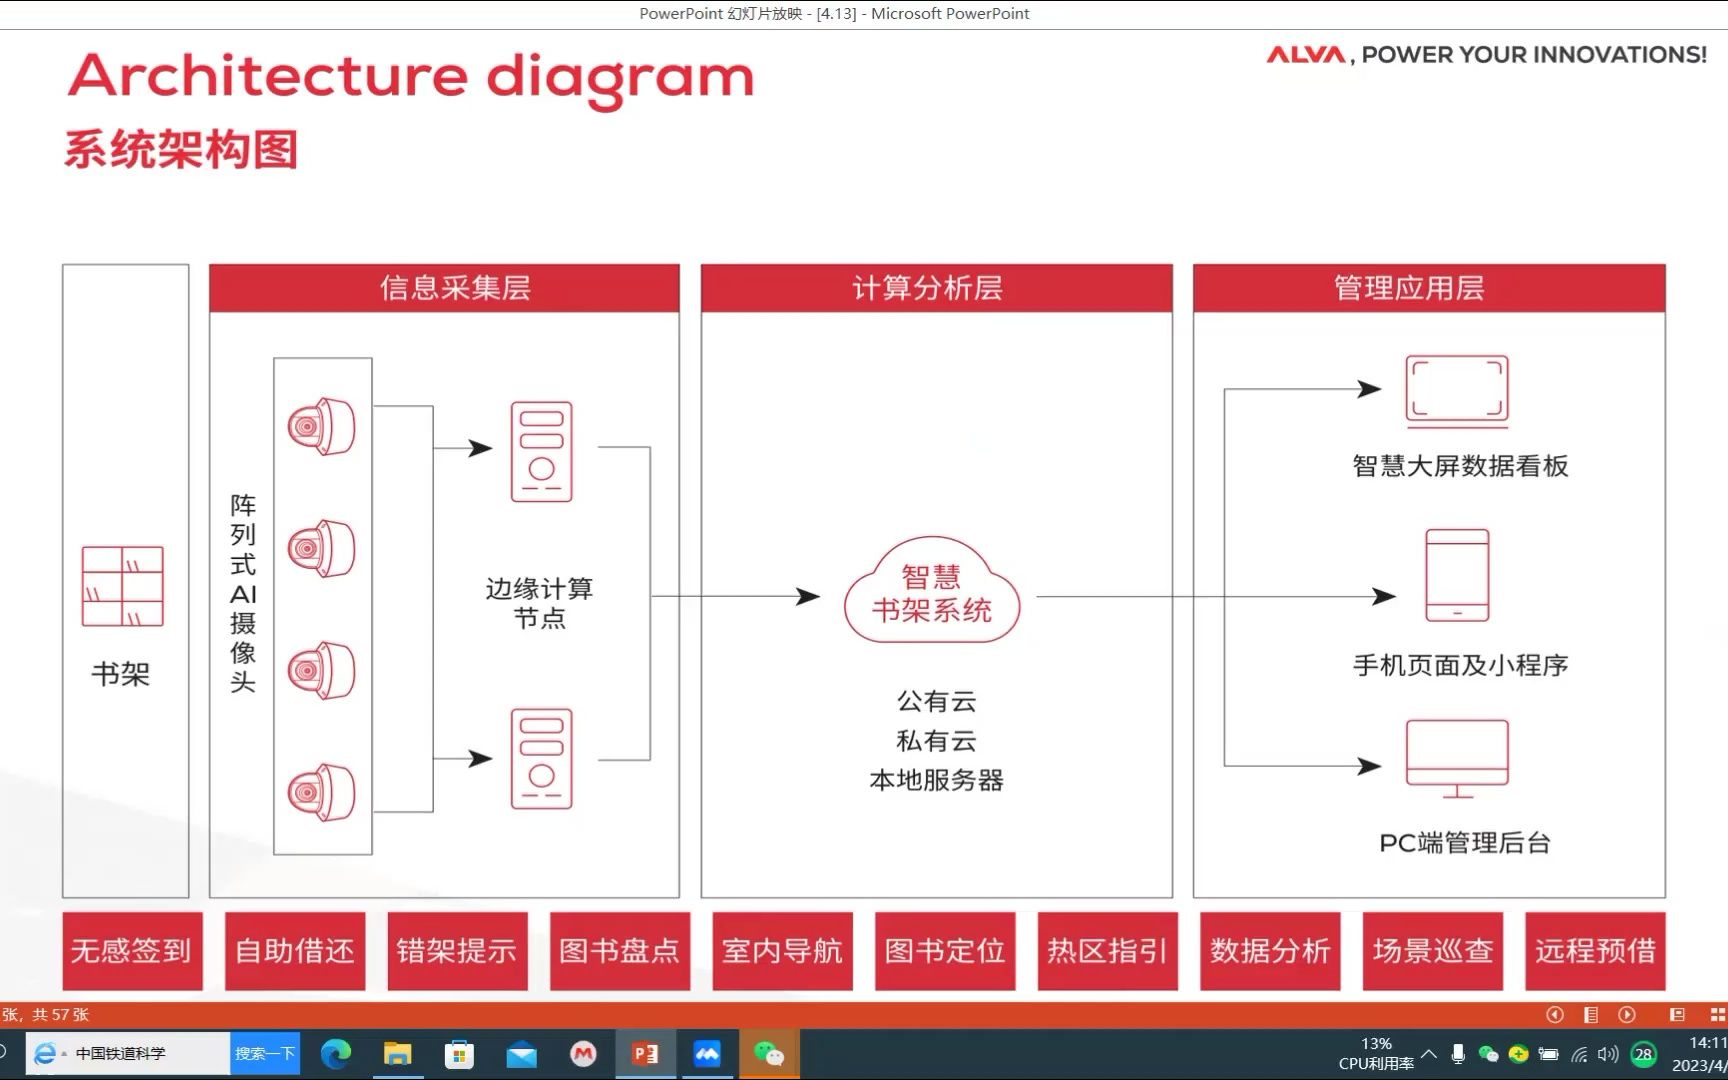Image resolution: width=1728 pixels, height=1080 pixels.
Task: Click the PC端管理后台 label
Action: pyautogui.click(x=1465, y=843)
